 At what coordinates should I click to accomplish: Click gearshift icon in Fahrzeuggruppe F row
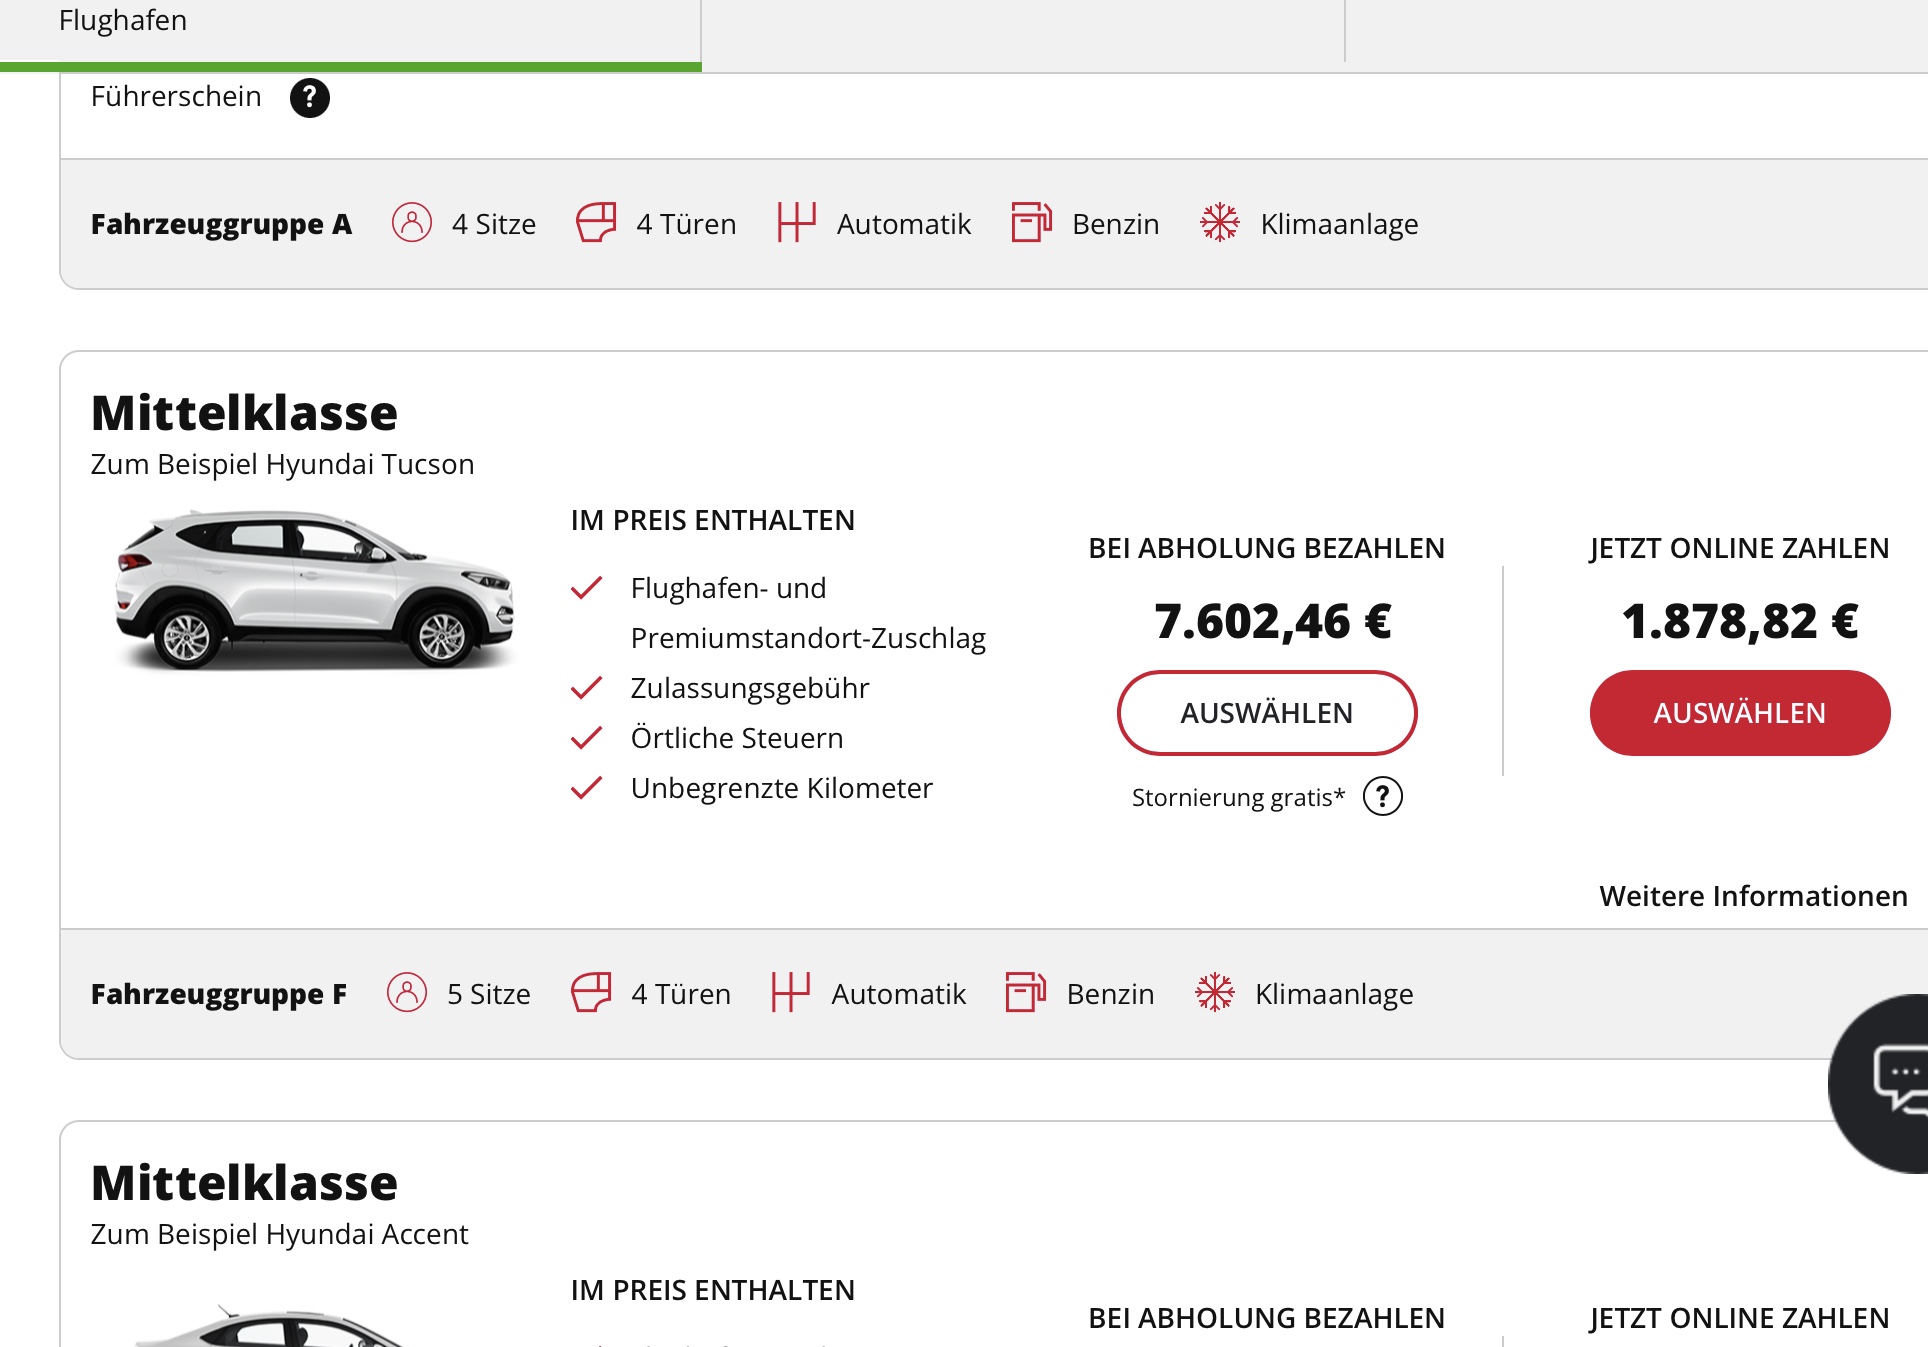click(x=790, y=993)
